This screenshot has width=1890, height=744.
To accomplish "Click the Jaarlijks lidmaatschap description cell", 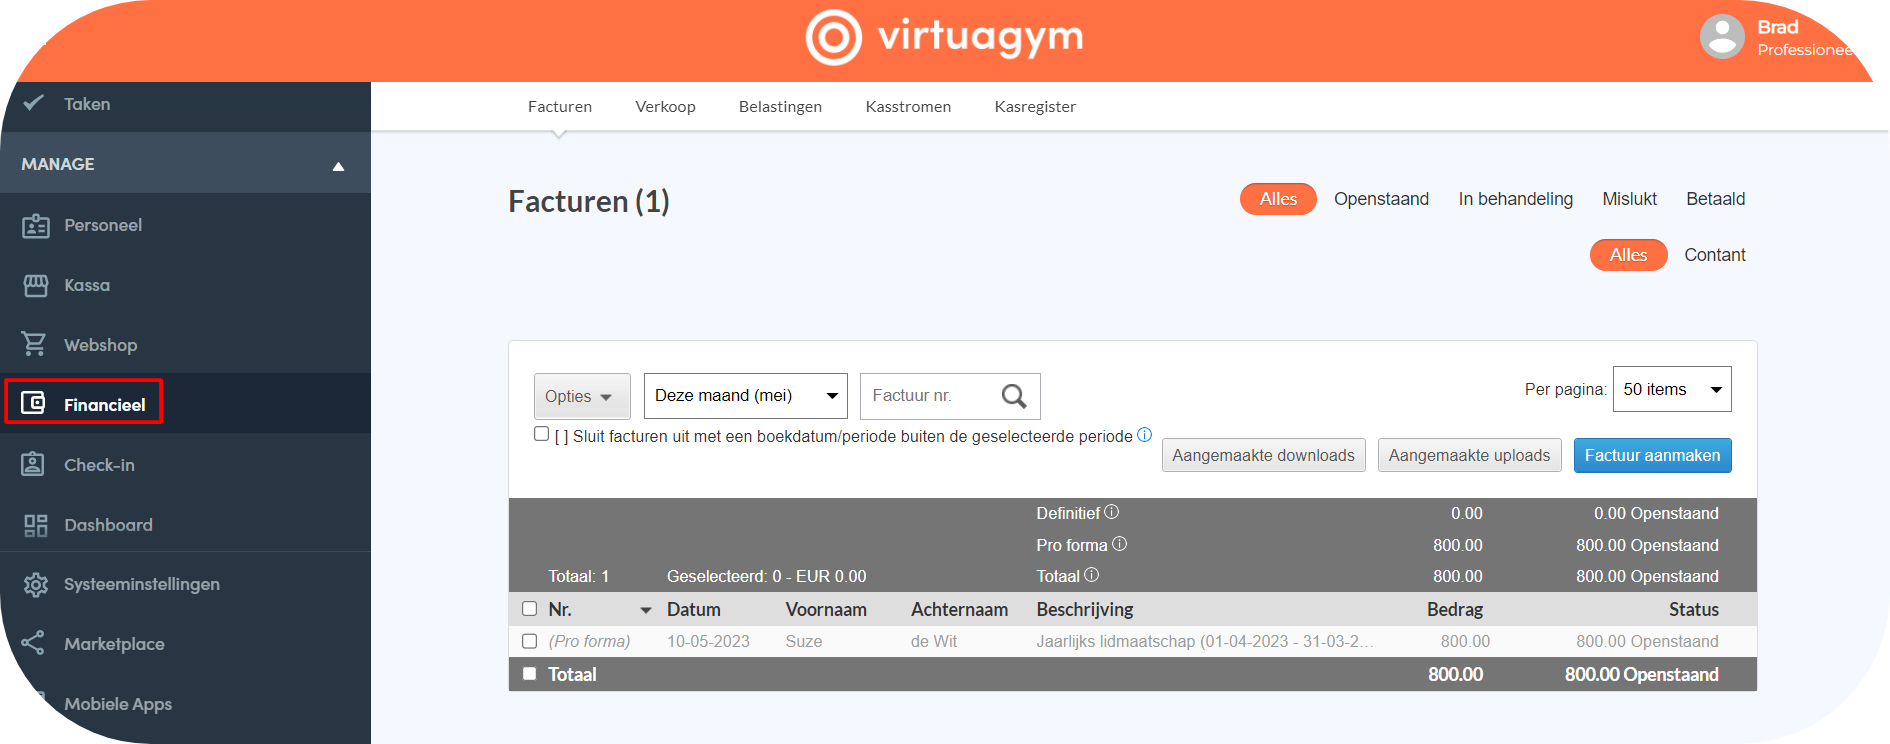I will pyautogui.click(x=1204, y=641).
